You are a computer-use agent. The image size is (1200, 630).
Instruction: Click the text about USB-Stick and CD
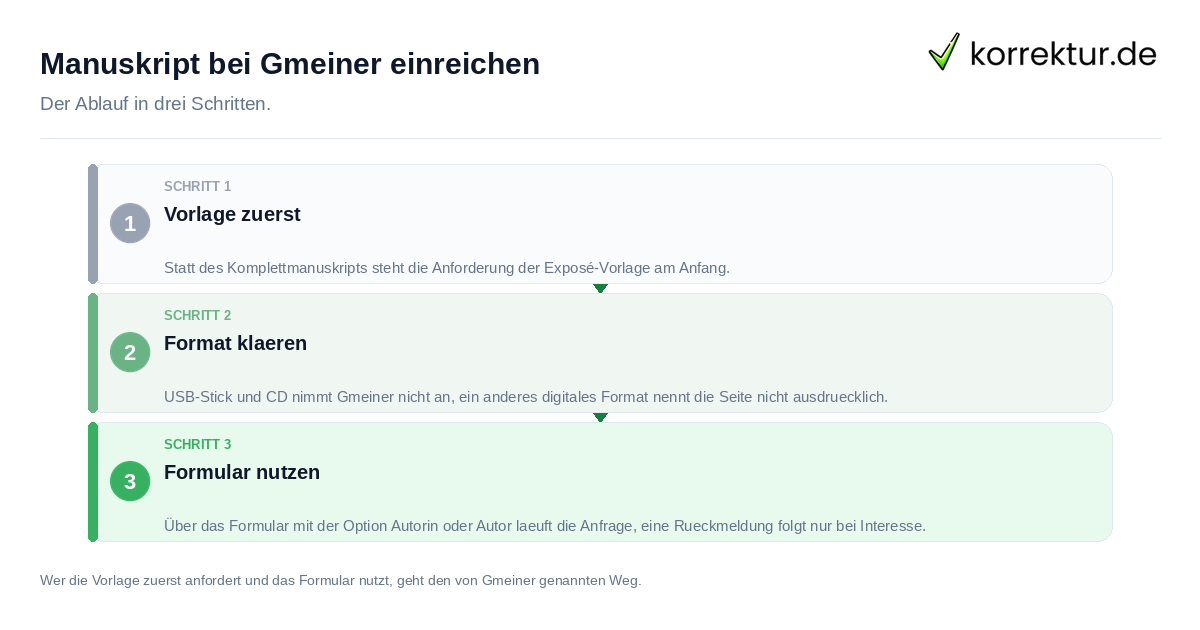[526, 397]
